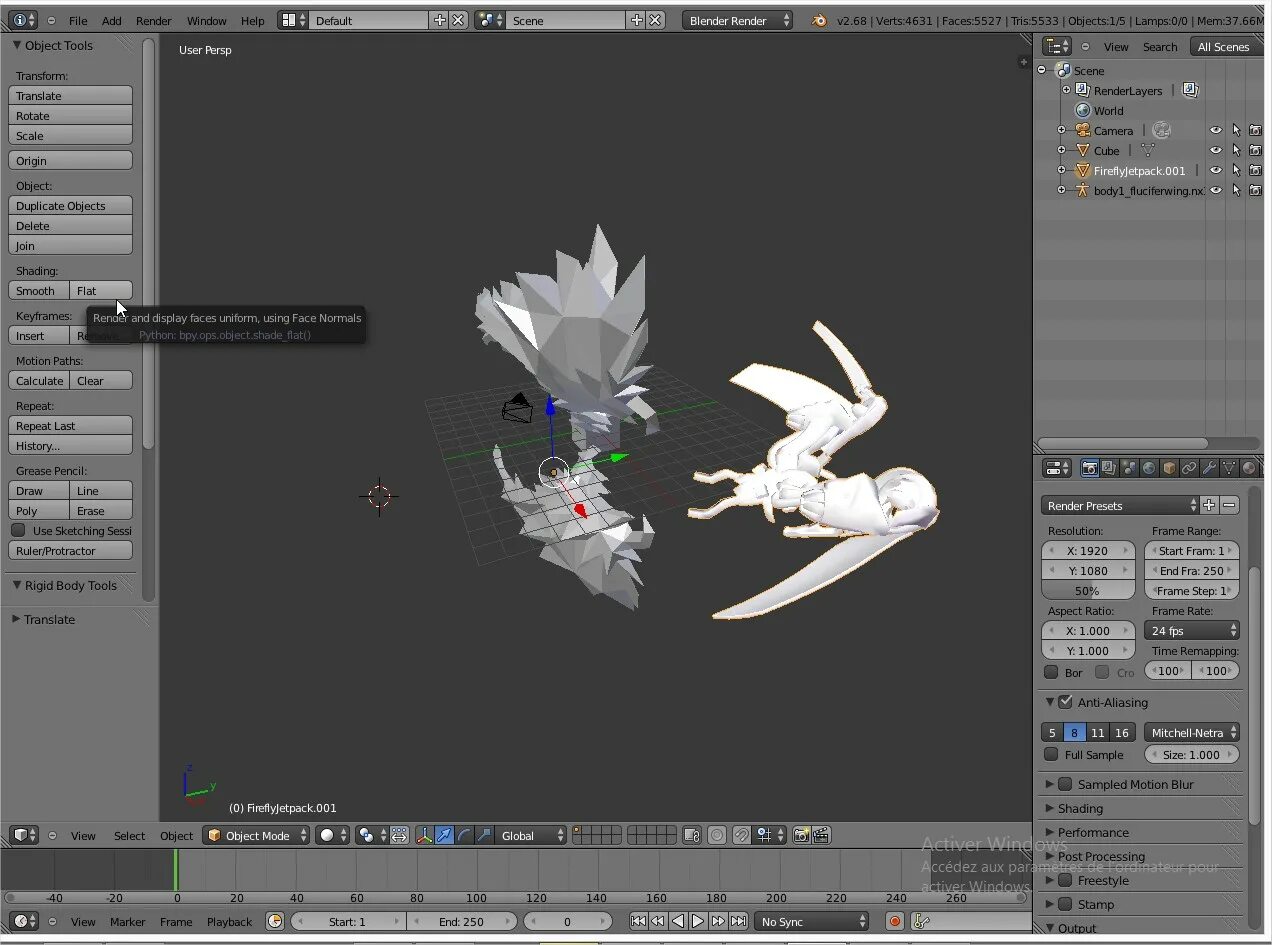The height and width of the screenshot is (945, 1272).
Task: Open the pivot point selector
Action: coord(371,835)
